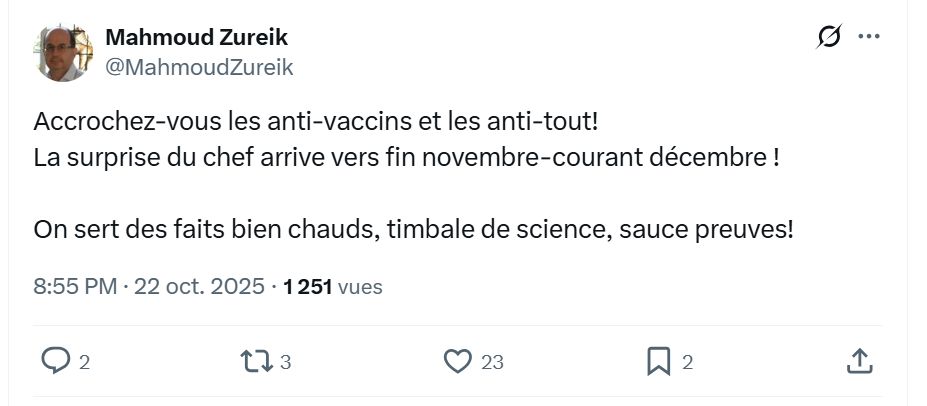This screenshot has width=927, height=406.
Task: Click the 8:55 PM time of the tweet
Action: [75, 287]
